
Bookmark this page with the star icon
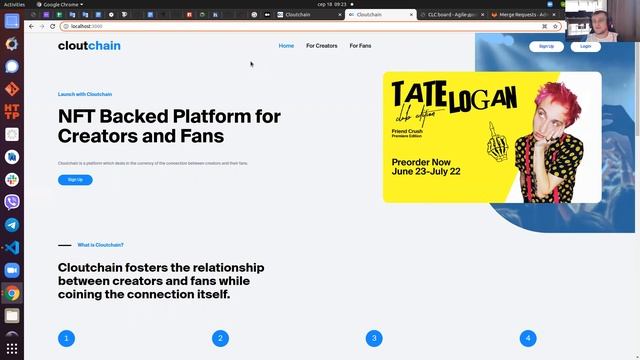point(555,26)
